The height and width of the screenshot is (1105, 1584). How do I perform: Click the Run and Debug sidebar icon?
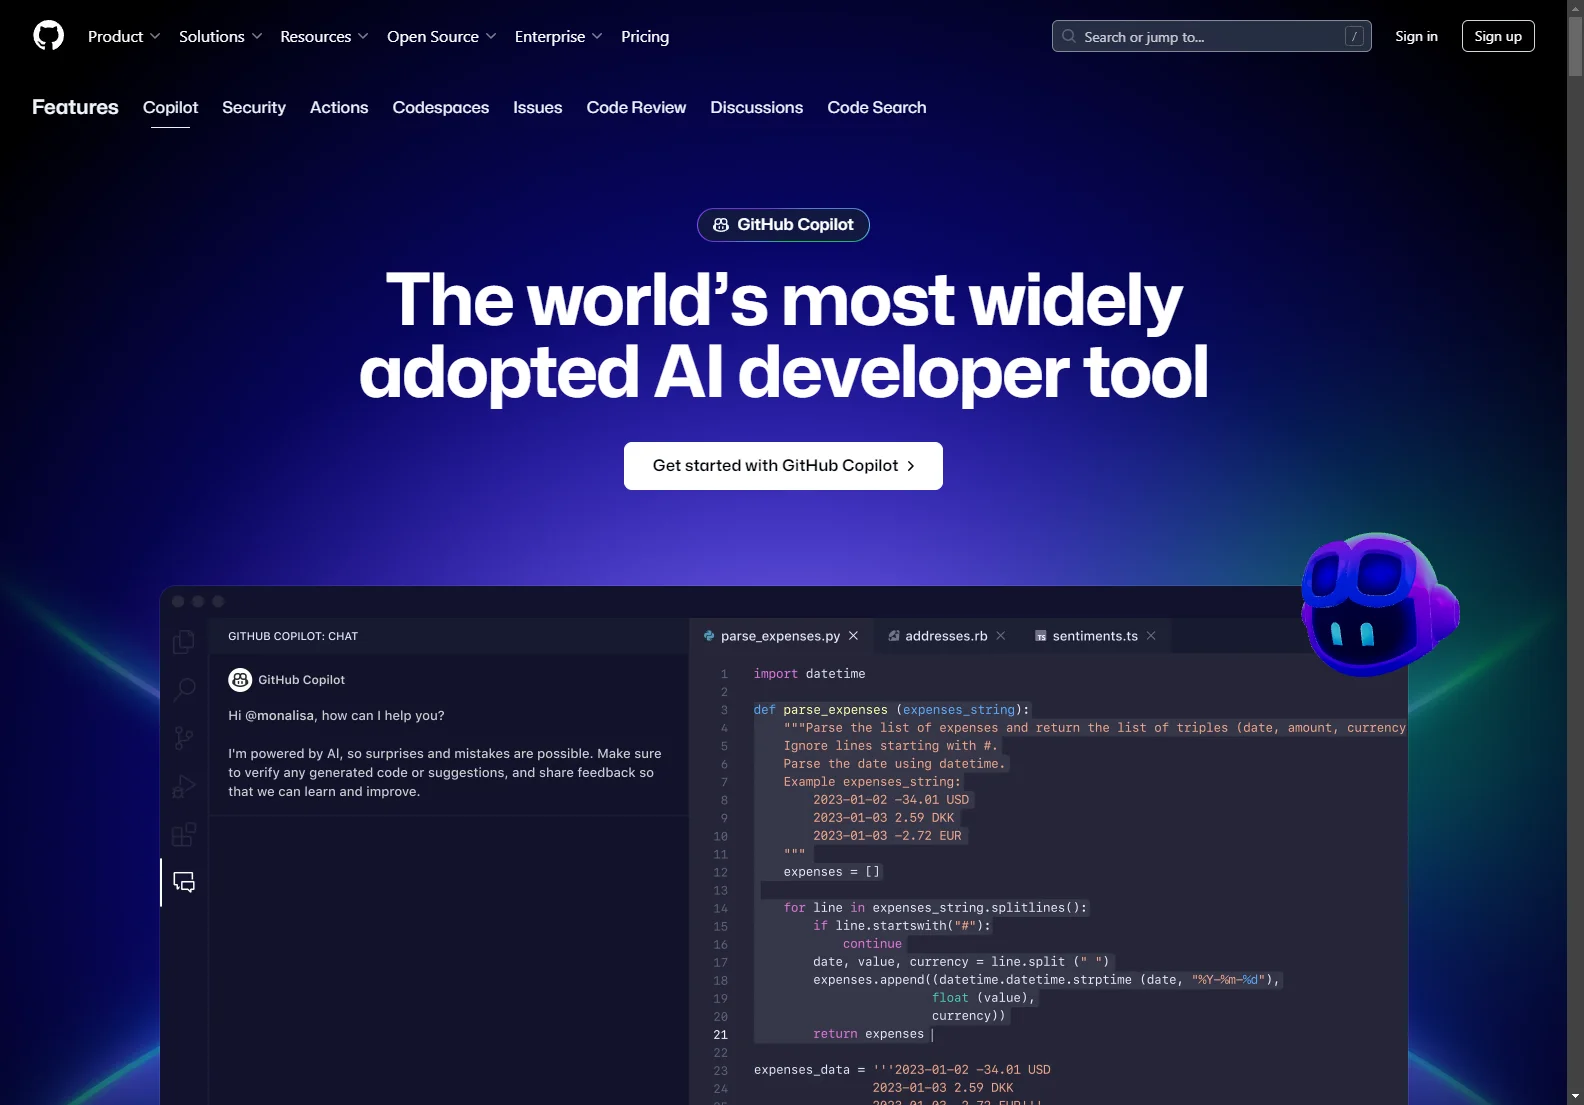(184, 786)
